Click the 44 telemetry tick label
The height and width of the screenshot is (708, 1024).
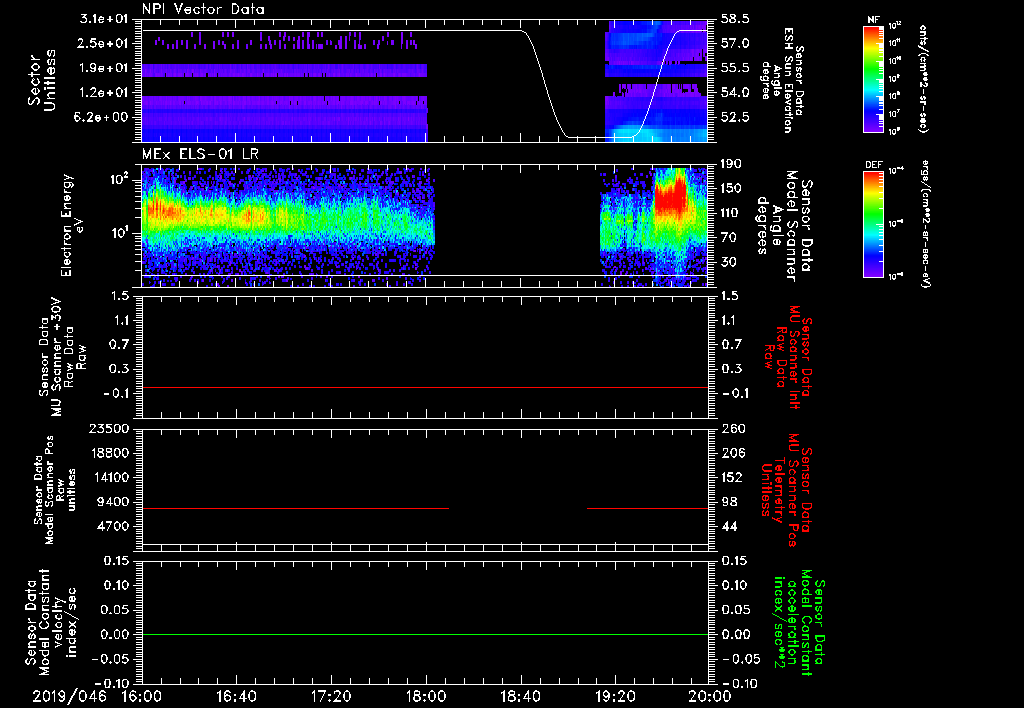coord(729,526)
